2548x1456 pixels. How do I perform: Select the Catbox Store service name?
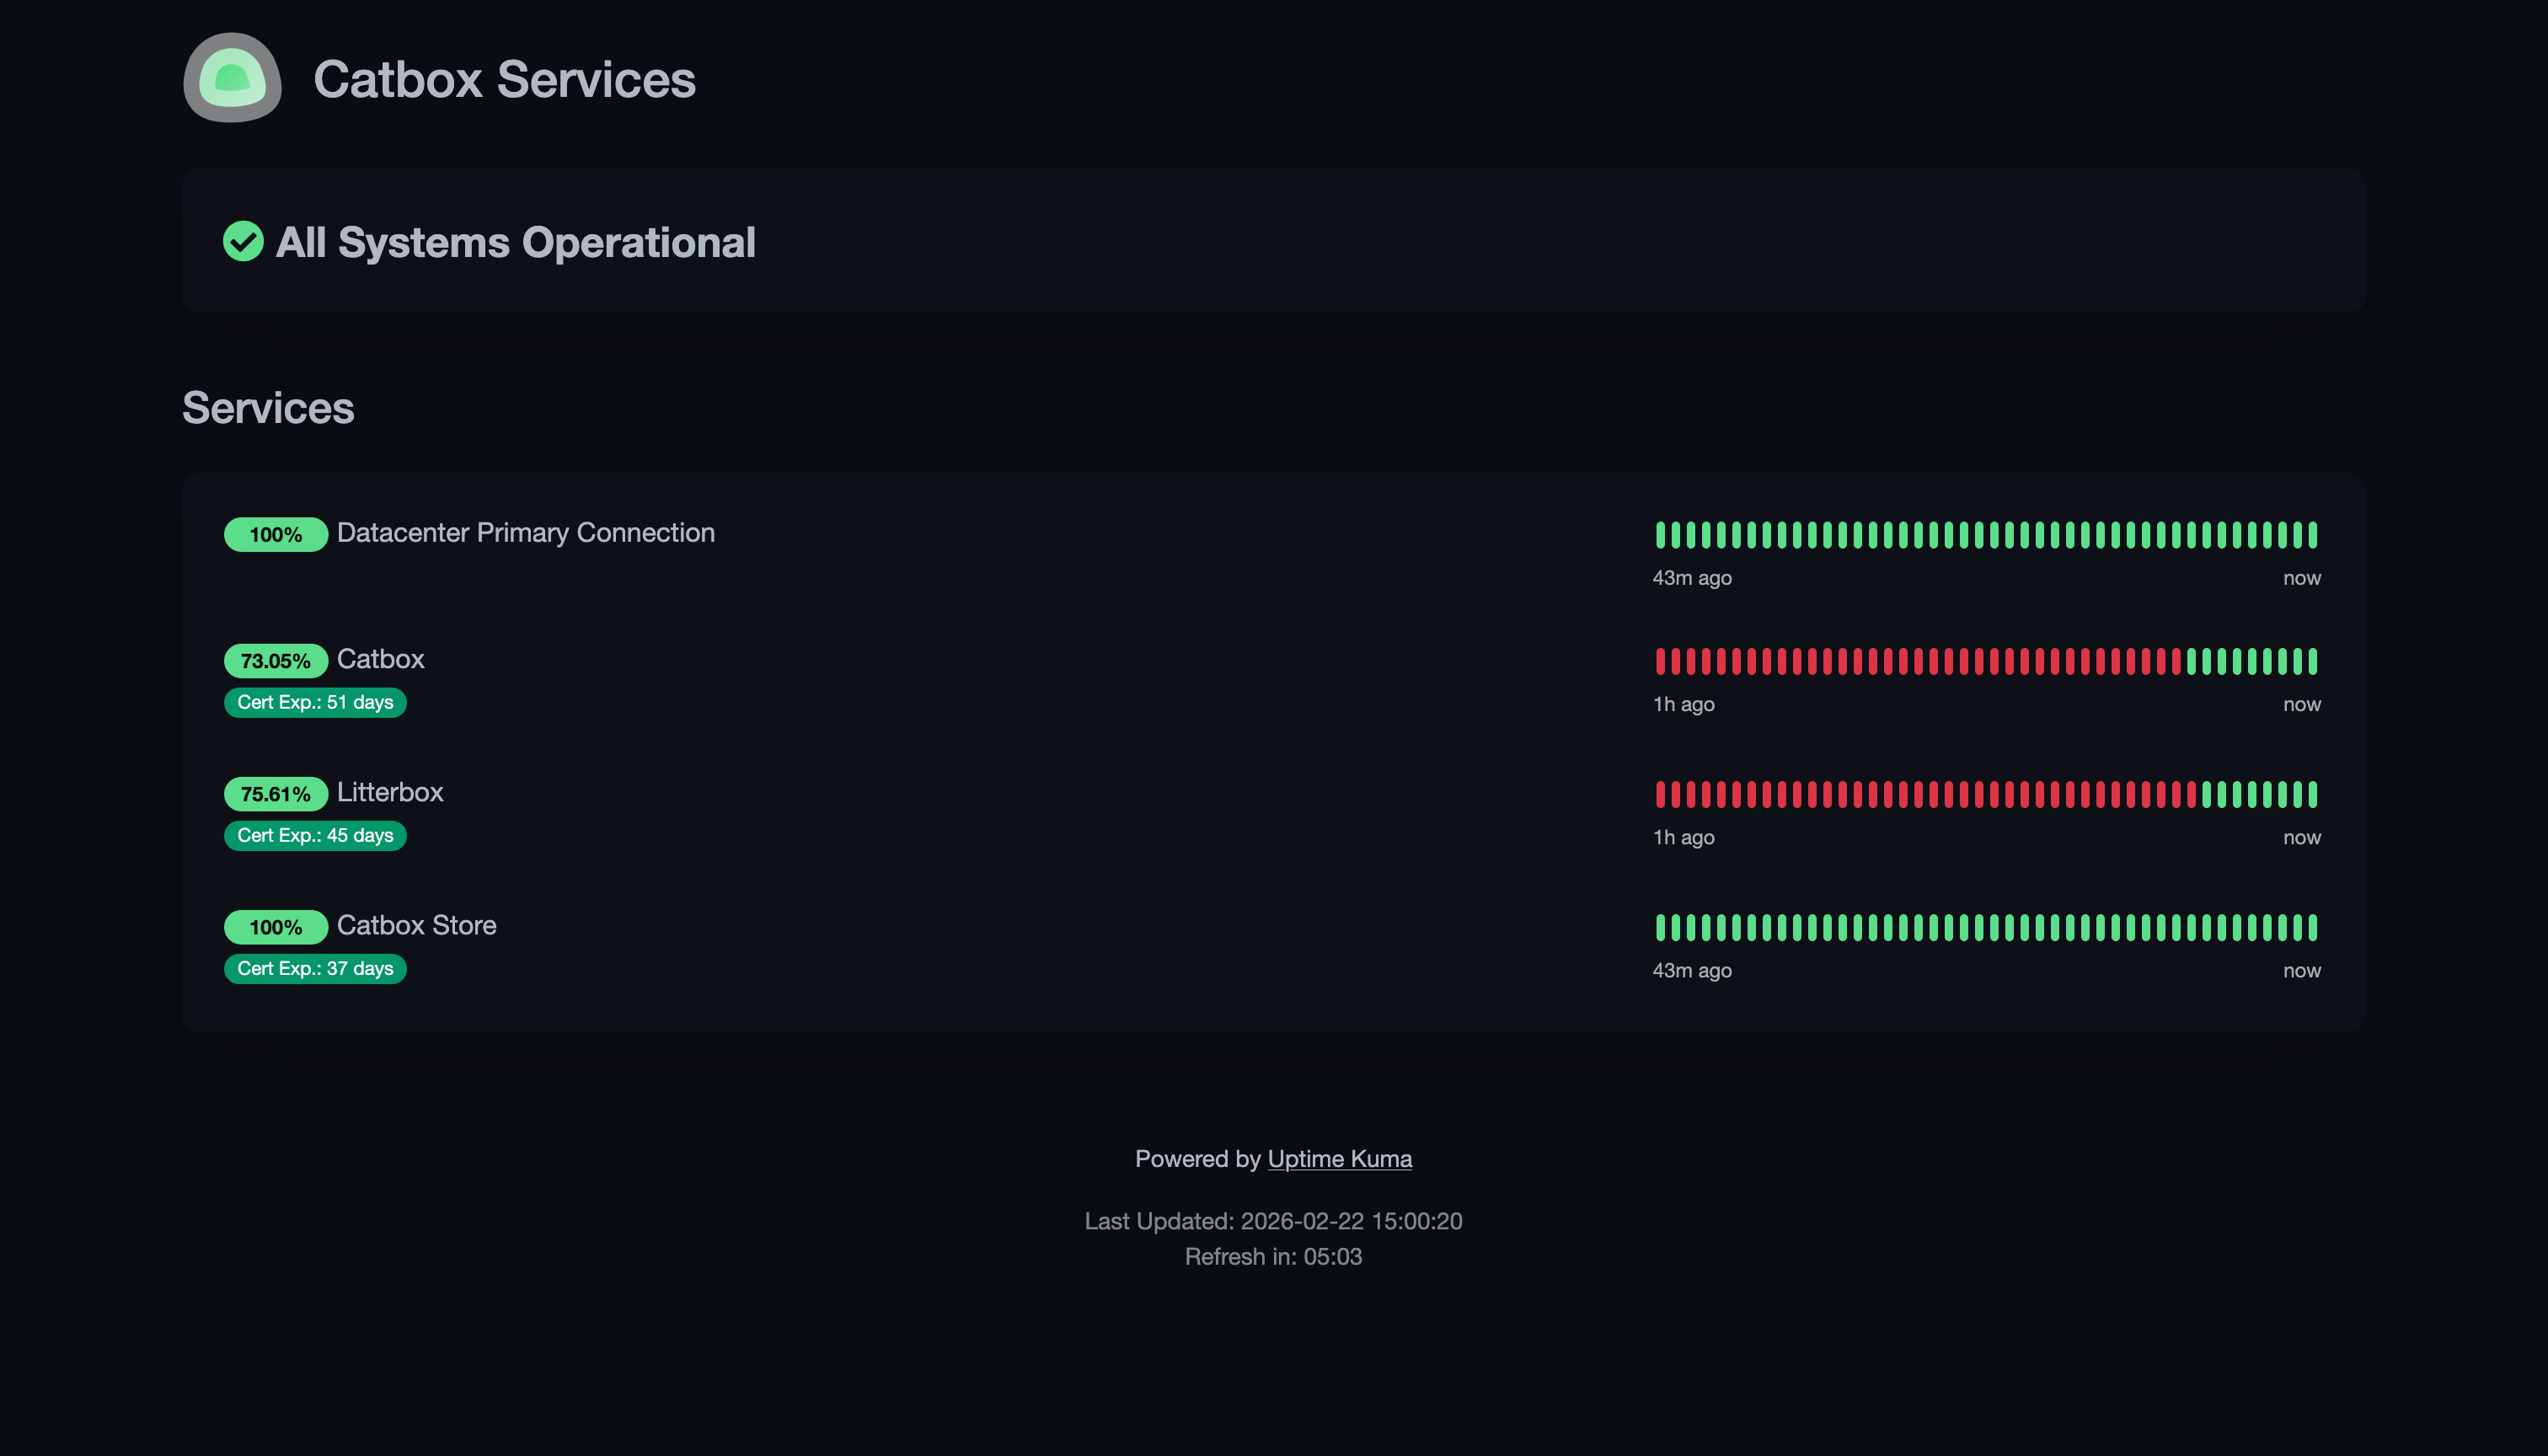(x=416, y=925)
